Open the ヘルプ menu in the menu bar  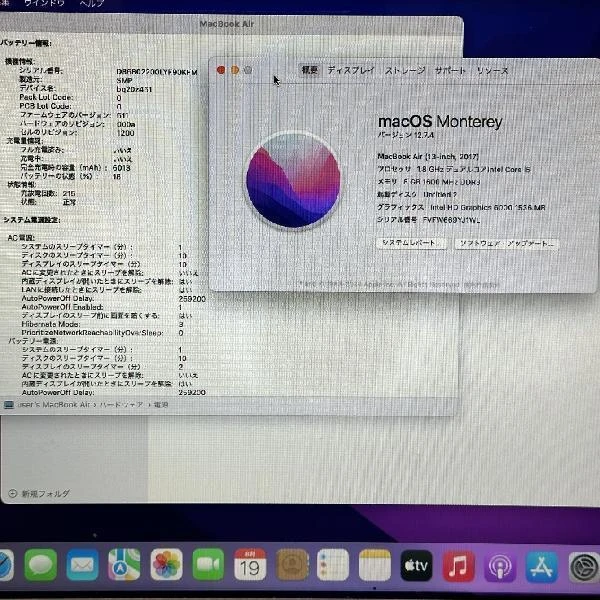point(92,3)
